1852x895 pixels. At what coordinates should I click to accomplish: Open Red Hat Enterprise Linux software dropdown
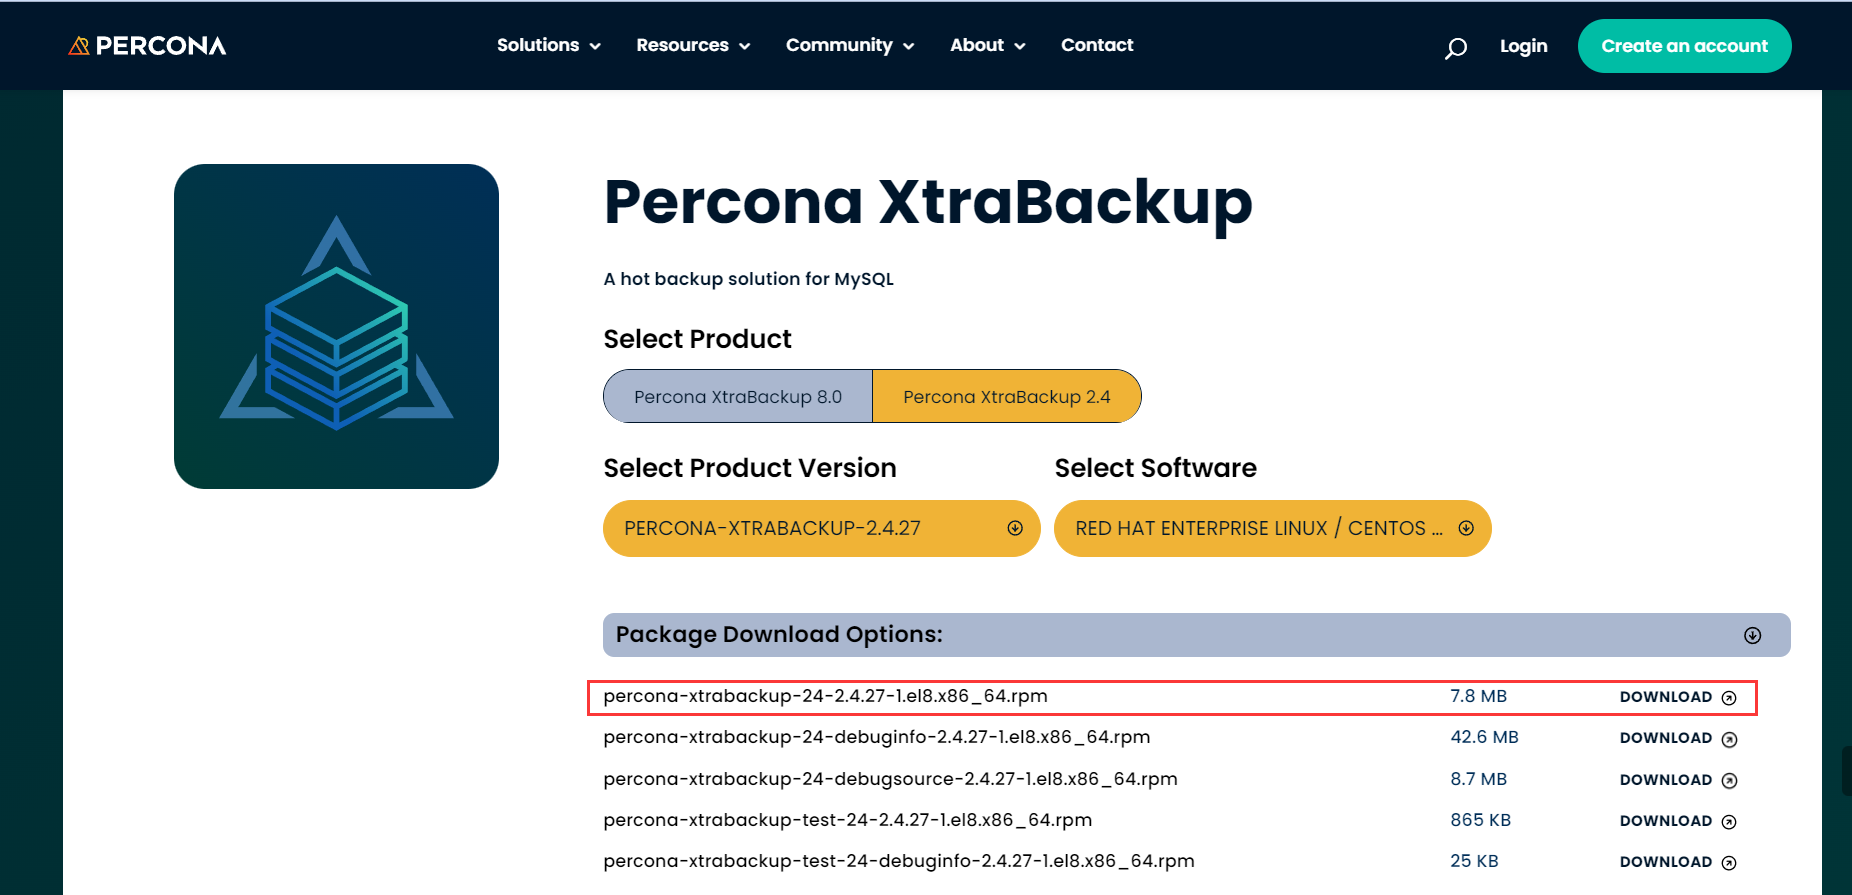1273,528
